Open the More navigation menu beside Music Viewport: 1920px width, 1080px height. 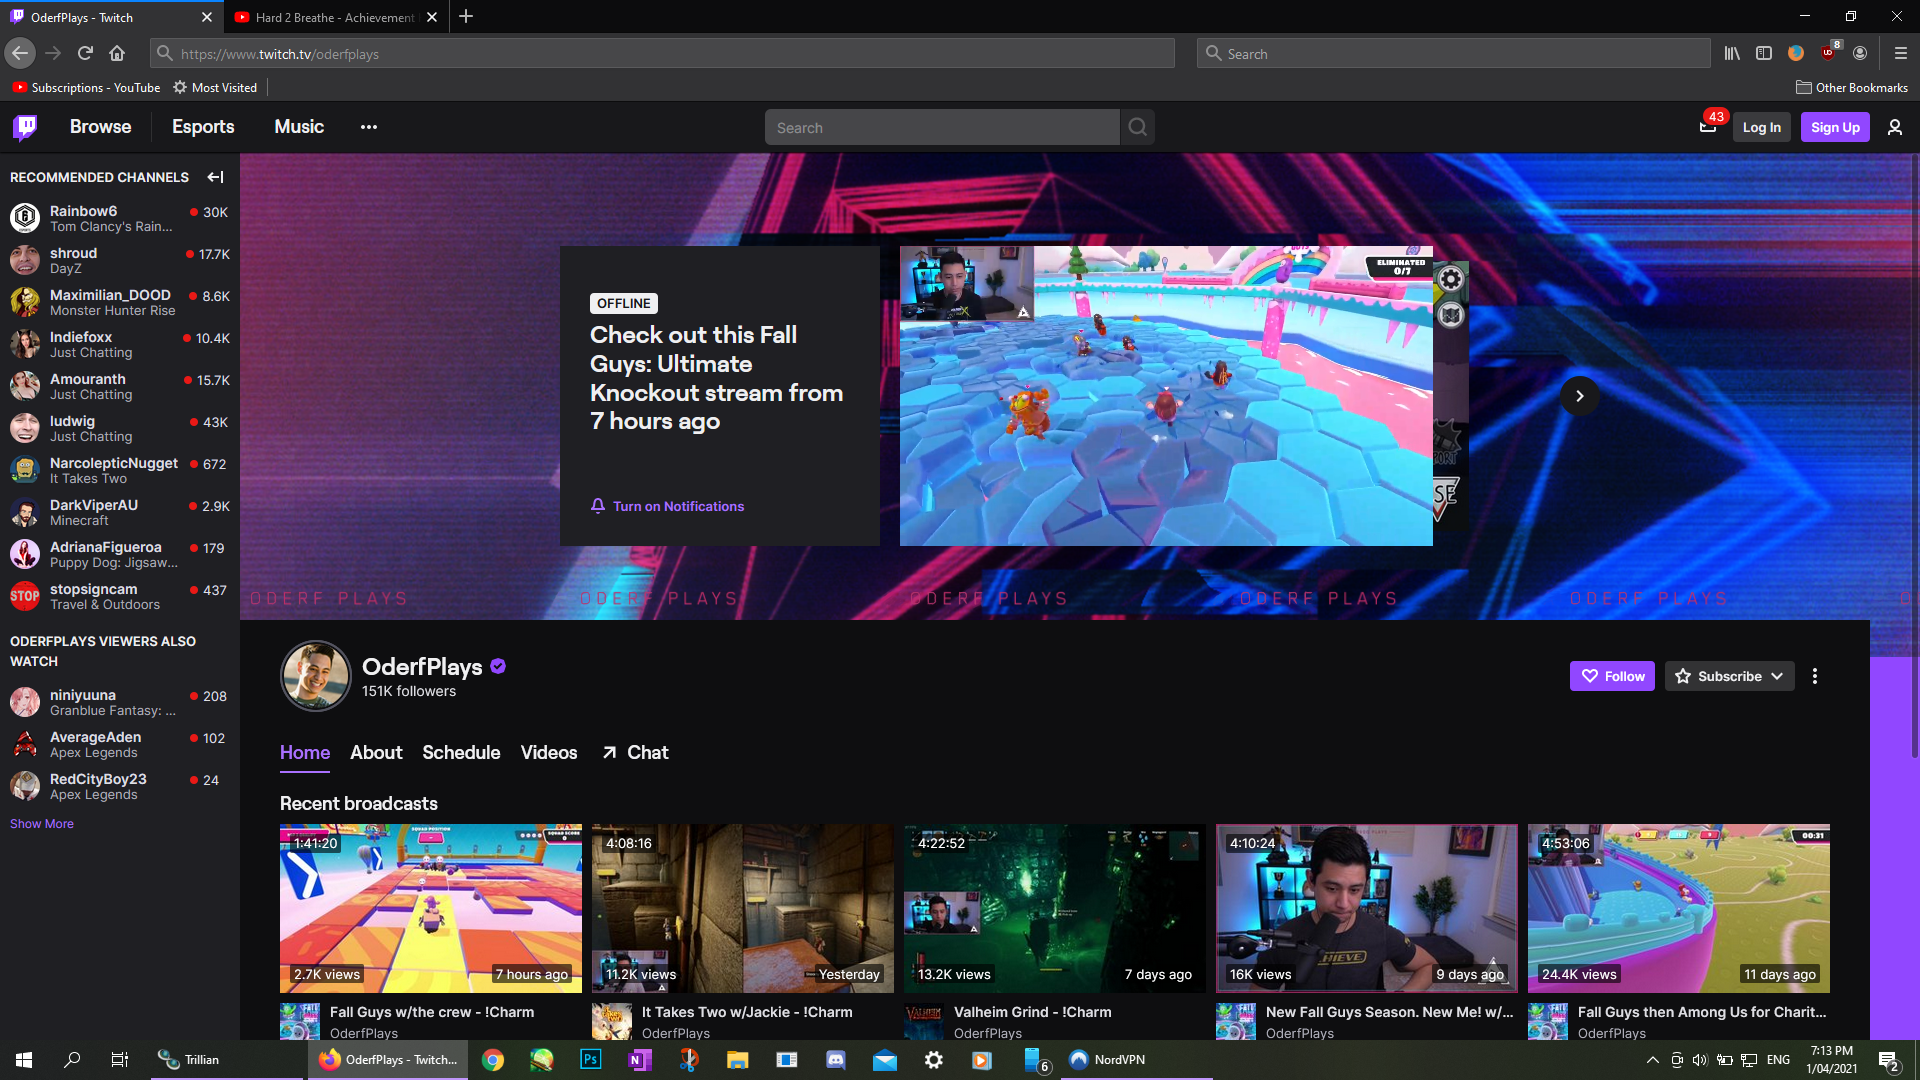coord(368,127)
